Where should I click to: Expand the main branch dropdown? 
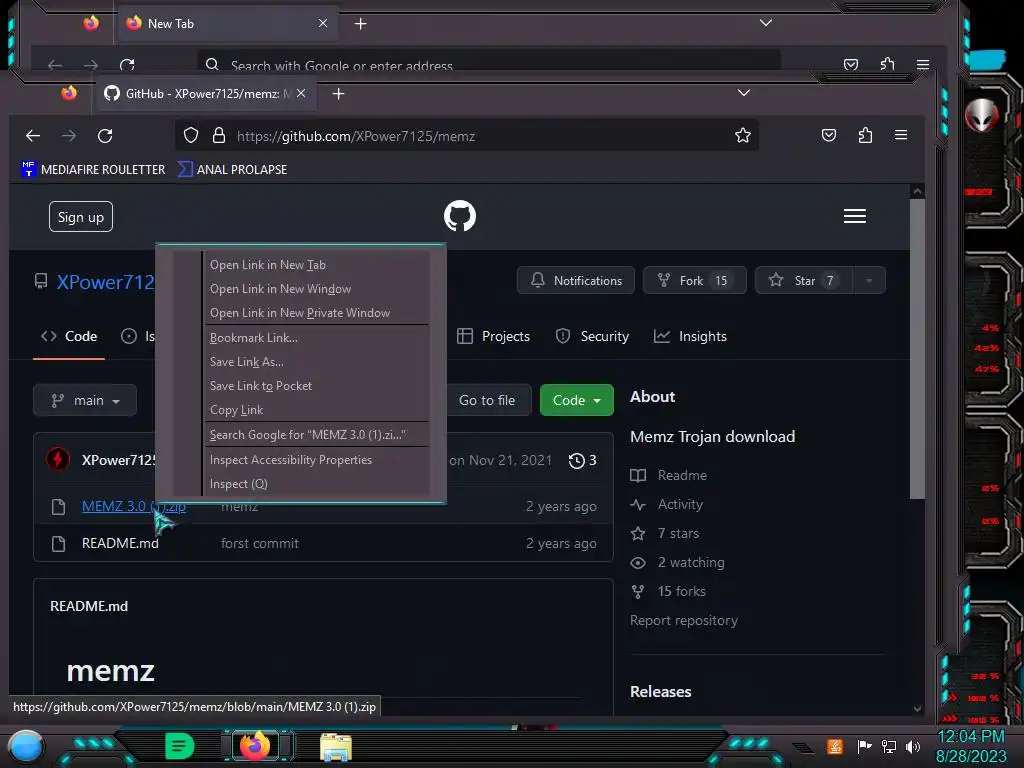click(x=85, y=400)
